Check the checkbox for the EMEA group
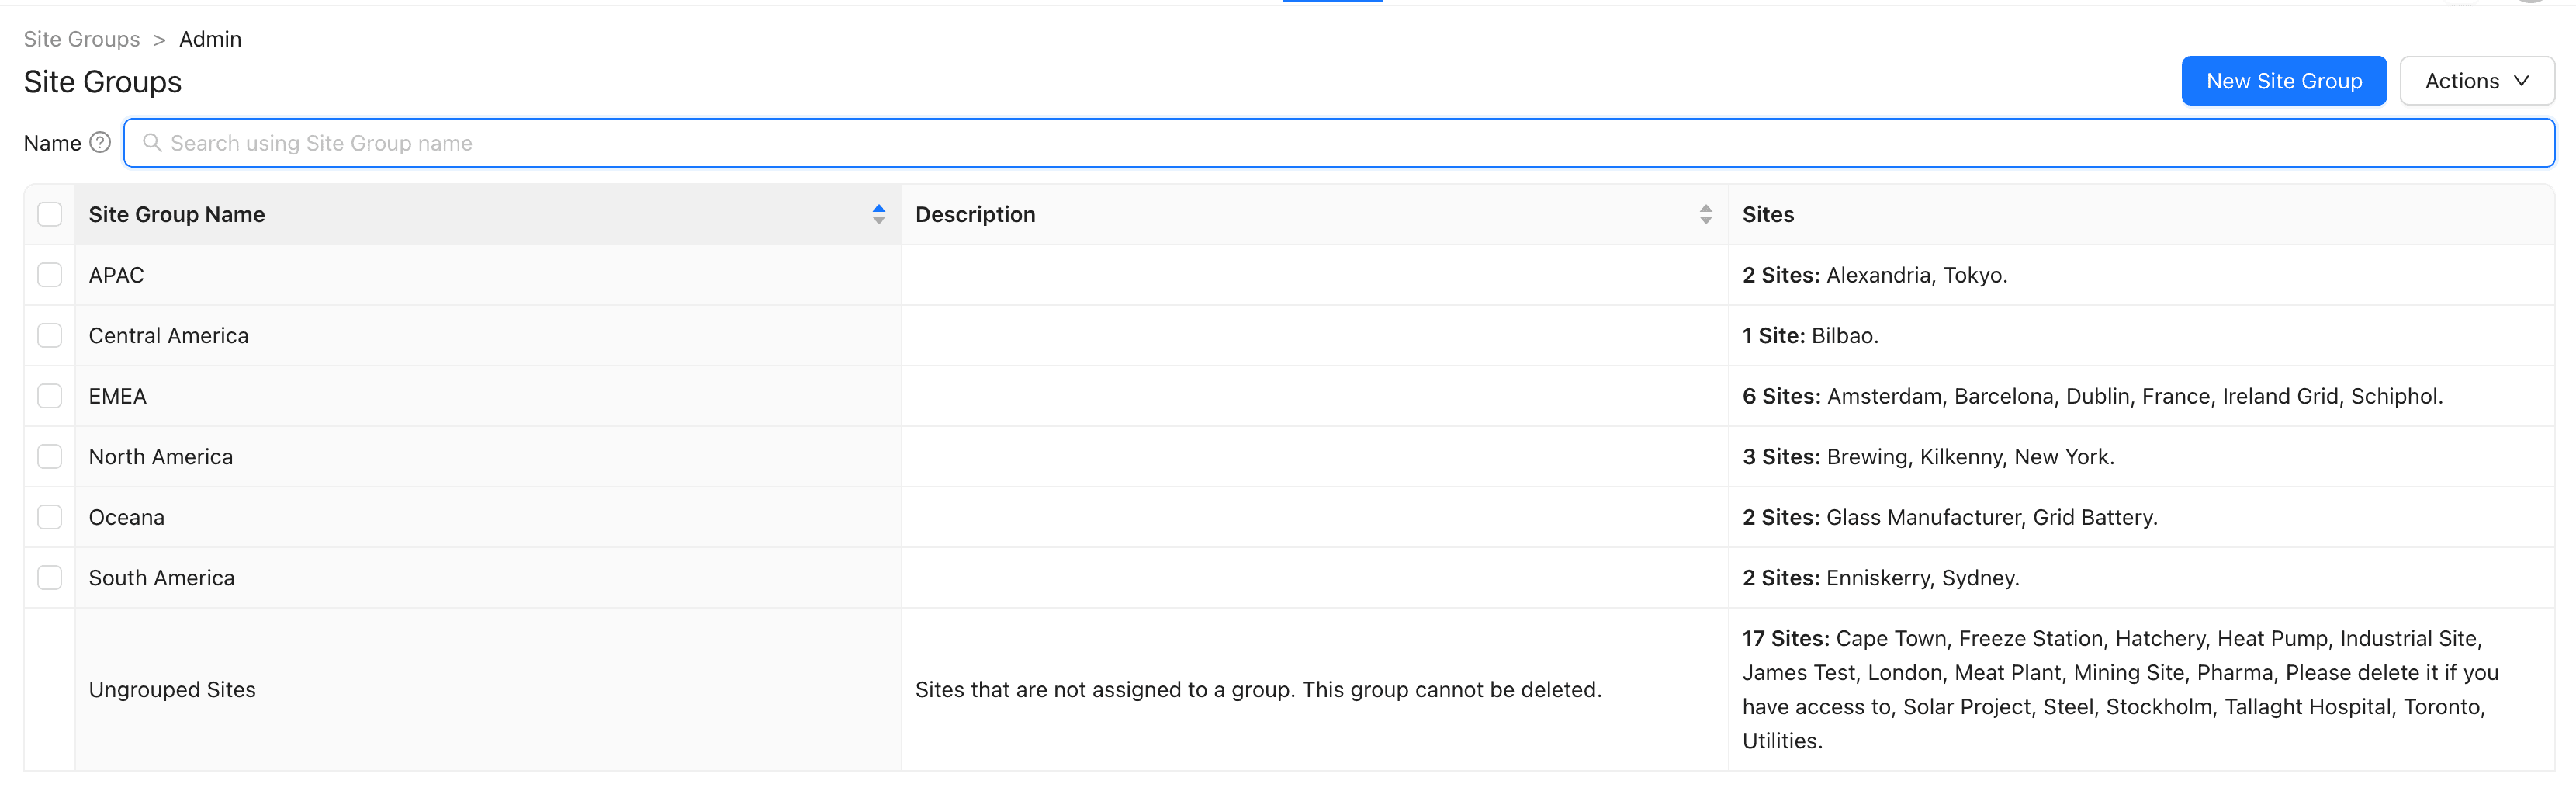This screenshot has width=2576, height=798. [x=49, y=395]
